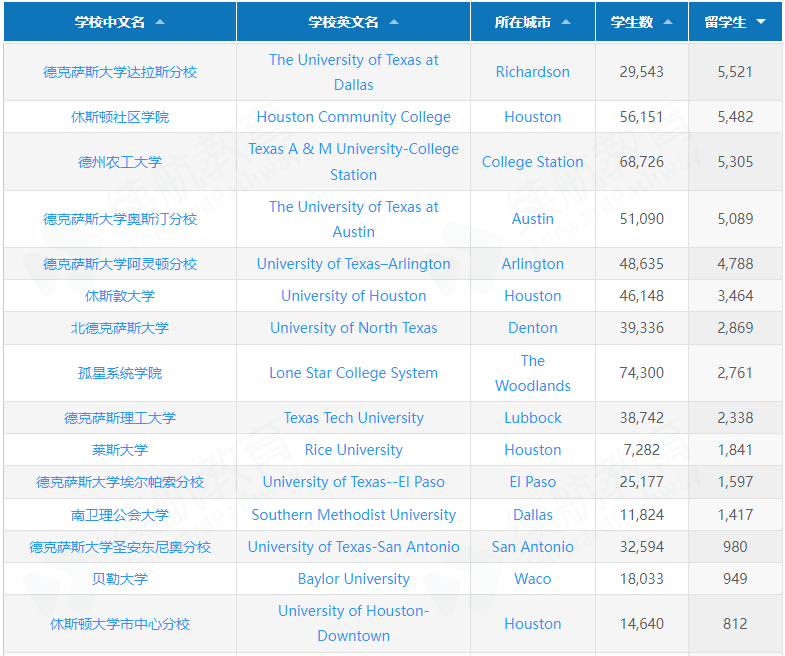
Task: Open The University of Texas at Austin link
Action: point(353,219)
